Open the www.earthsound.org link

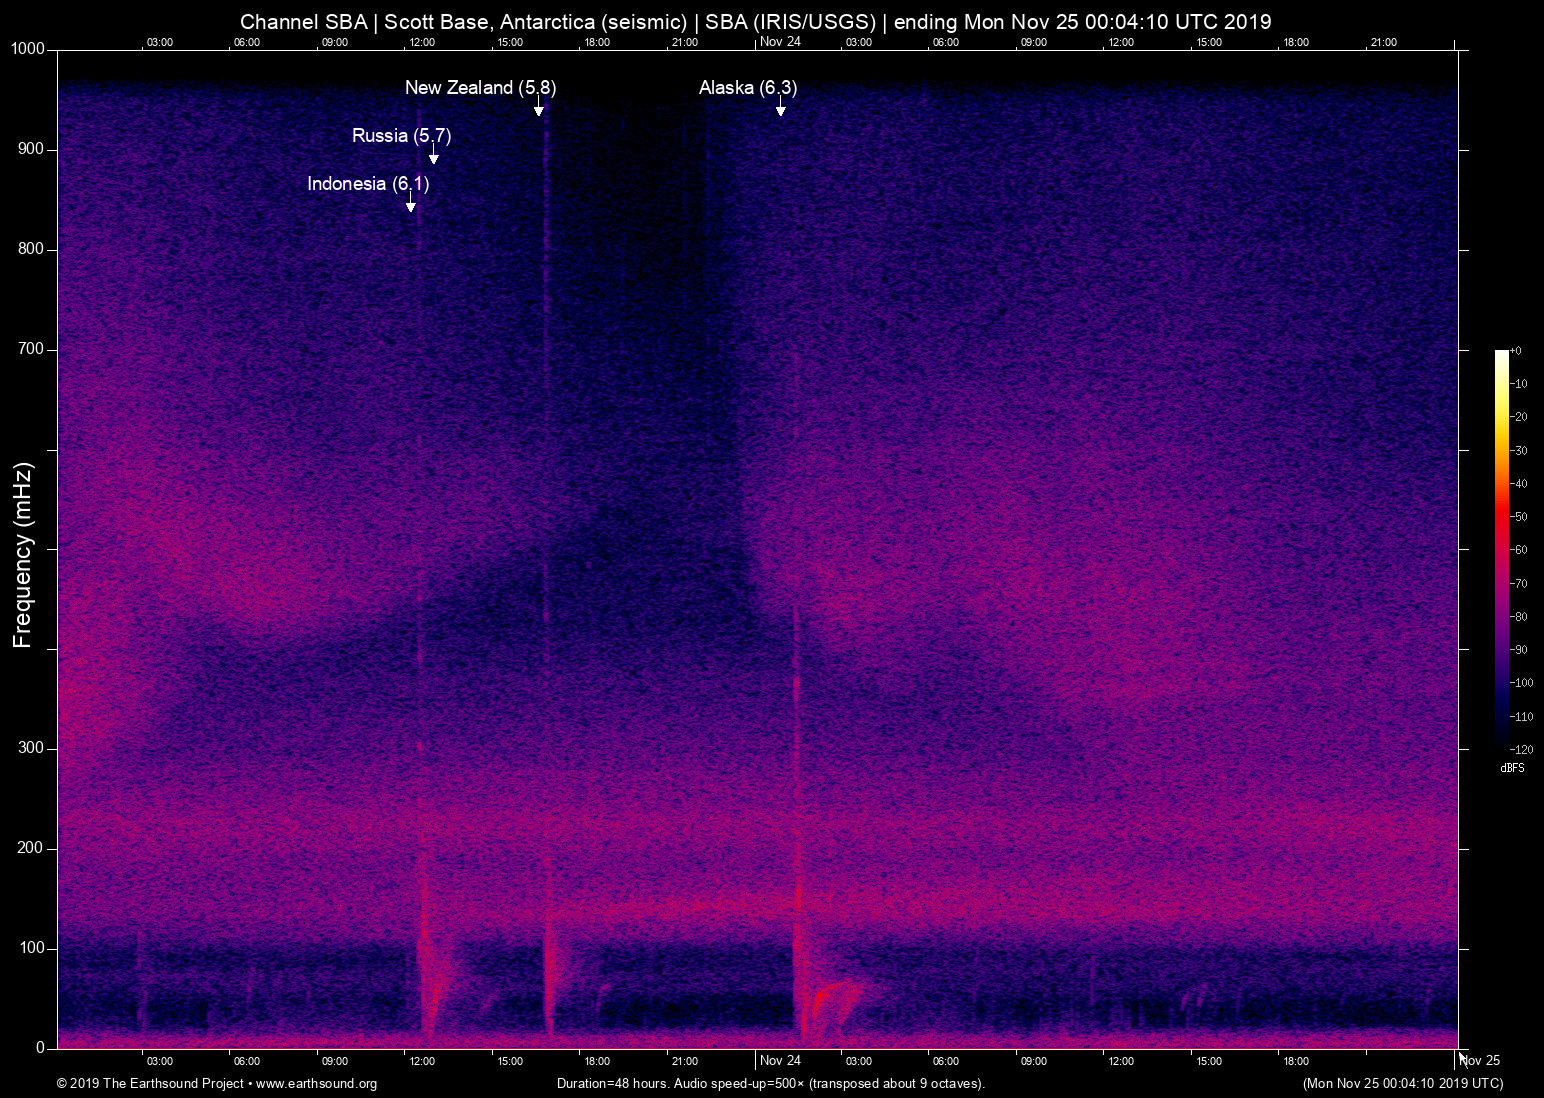pos(316,1084)
